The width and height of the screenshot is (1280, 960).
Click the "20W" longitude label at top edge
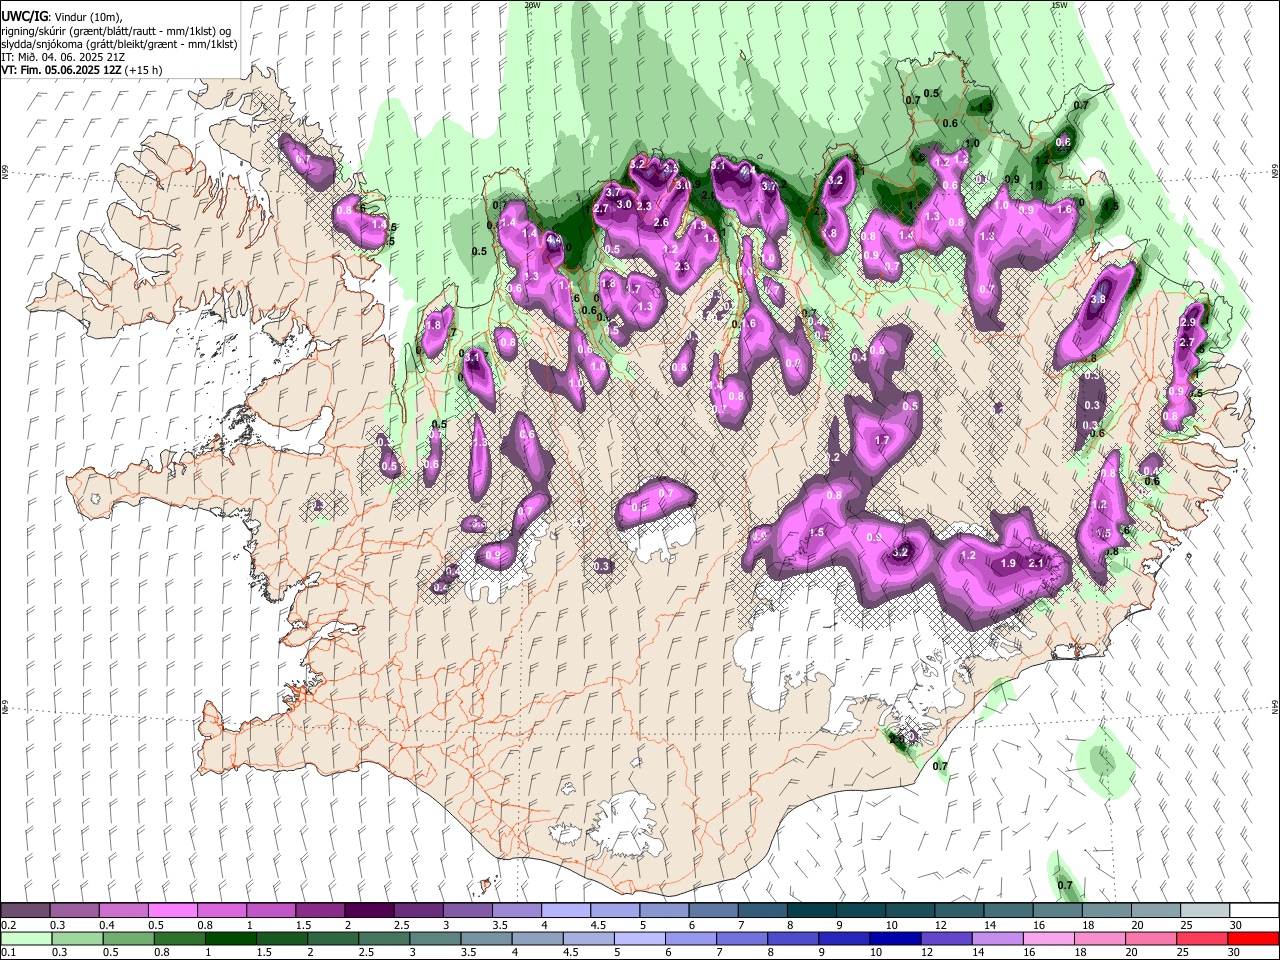532,5
